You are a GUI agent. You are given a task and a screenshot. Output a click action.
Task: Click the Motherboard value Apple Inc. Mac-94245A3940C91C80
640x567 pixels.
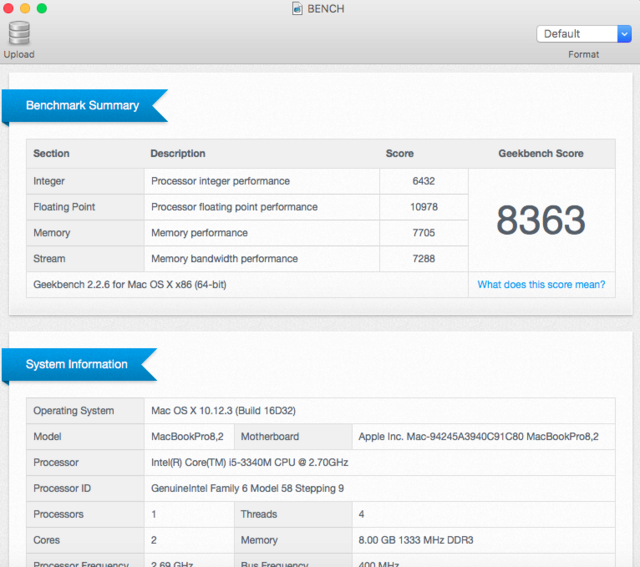(x=478, y=437)
